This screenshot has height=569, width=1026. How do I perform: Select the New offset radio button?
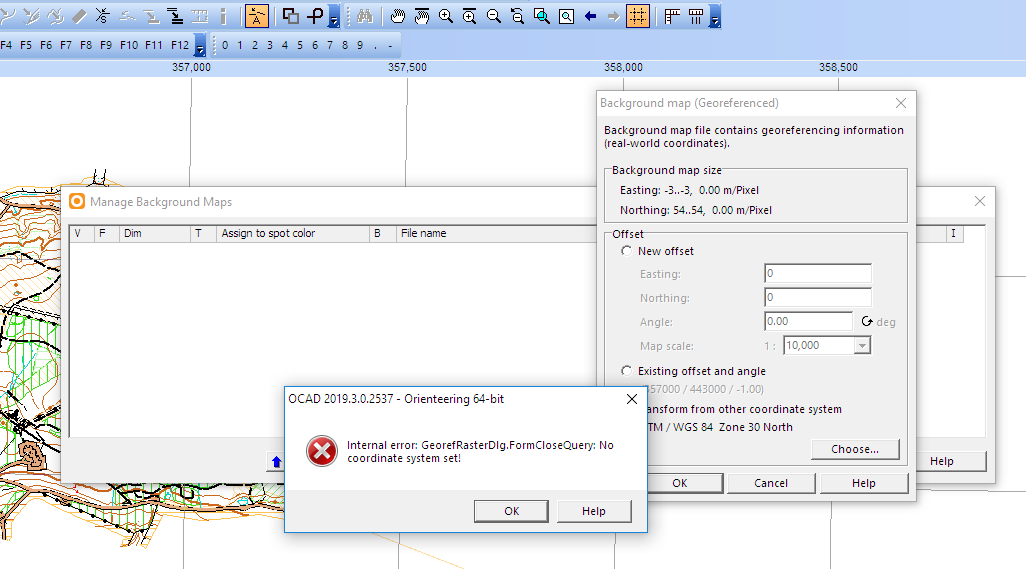pyautogui.click(x=626, y=251)
